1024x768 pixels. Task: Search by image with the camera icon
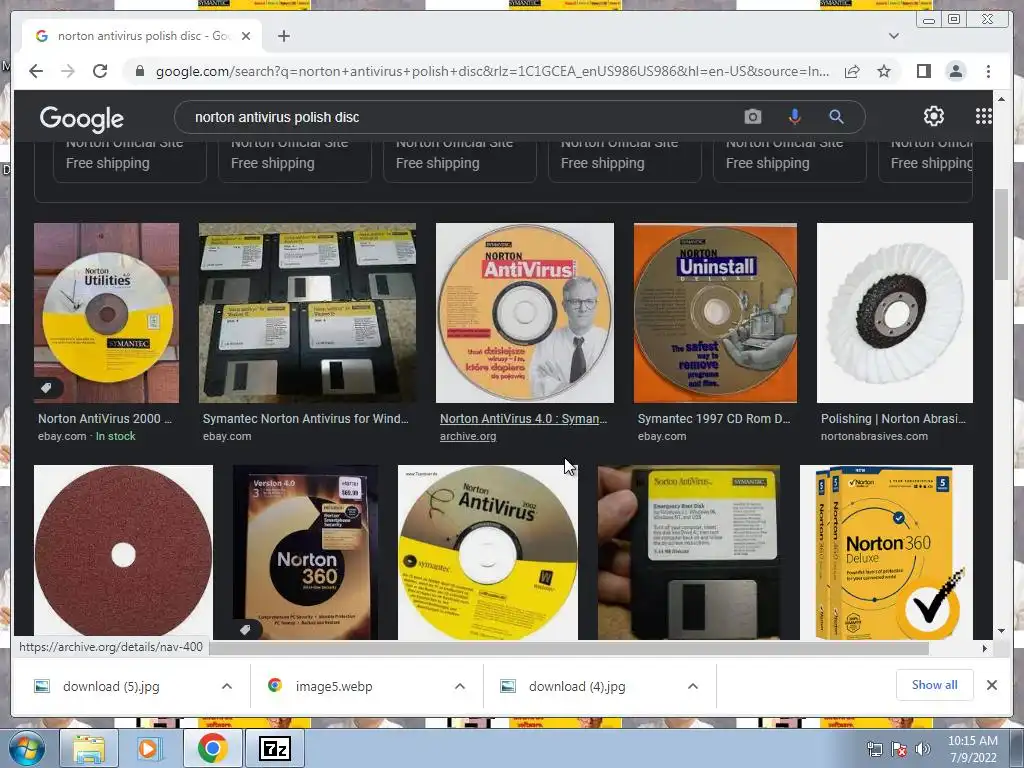[752, 117]
